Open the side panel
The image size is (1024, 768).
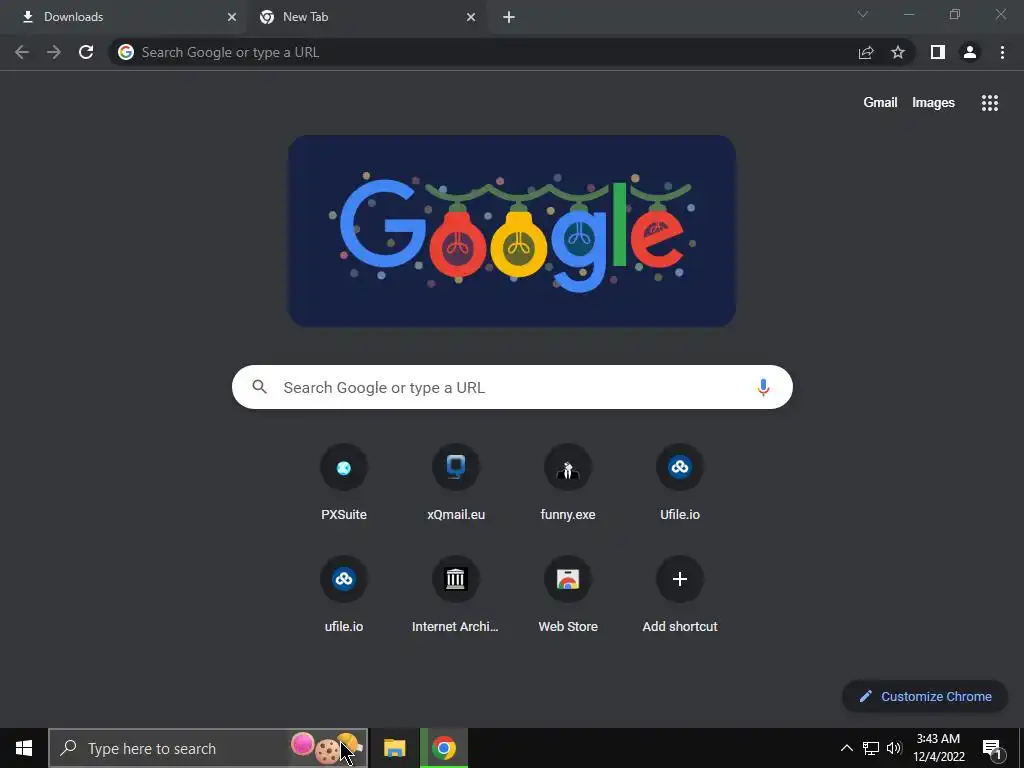(938, 52)
